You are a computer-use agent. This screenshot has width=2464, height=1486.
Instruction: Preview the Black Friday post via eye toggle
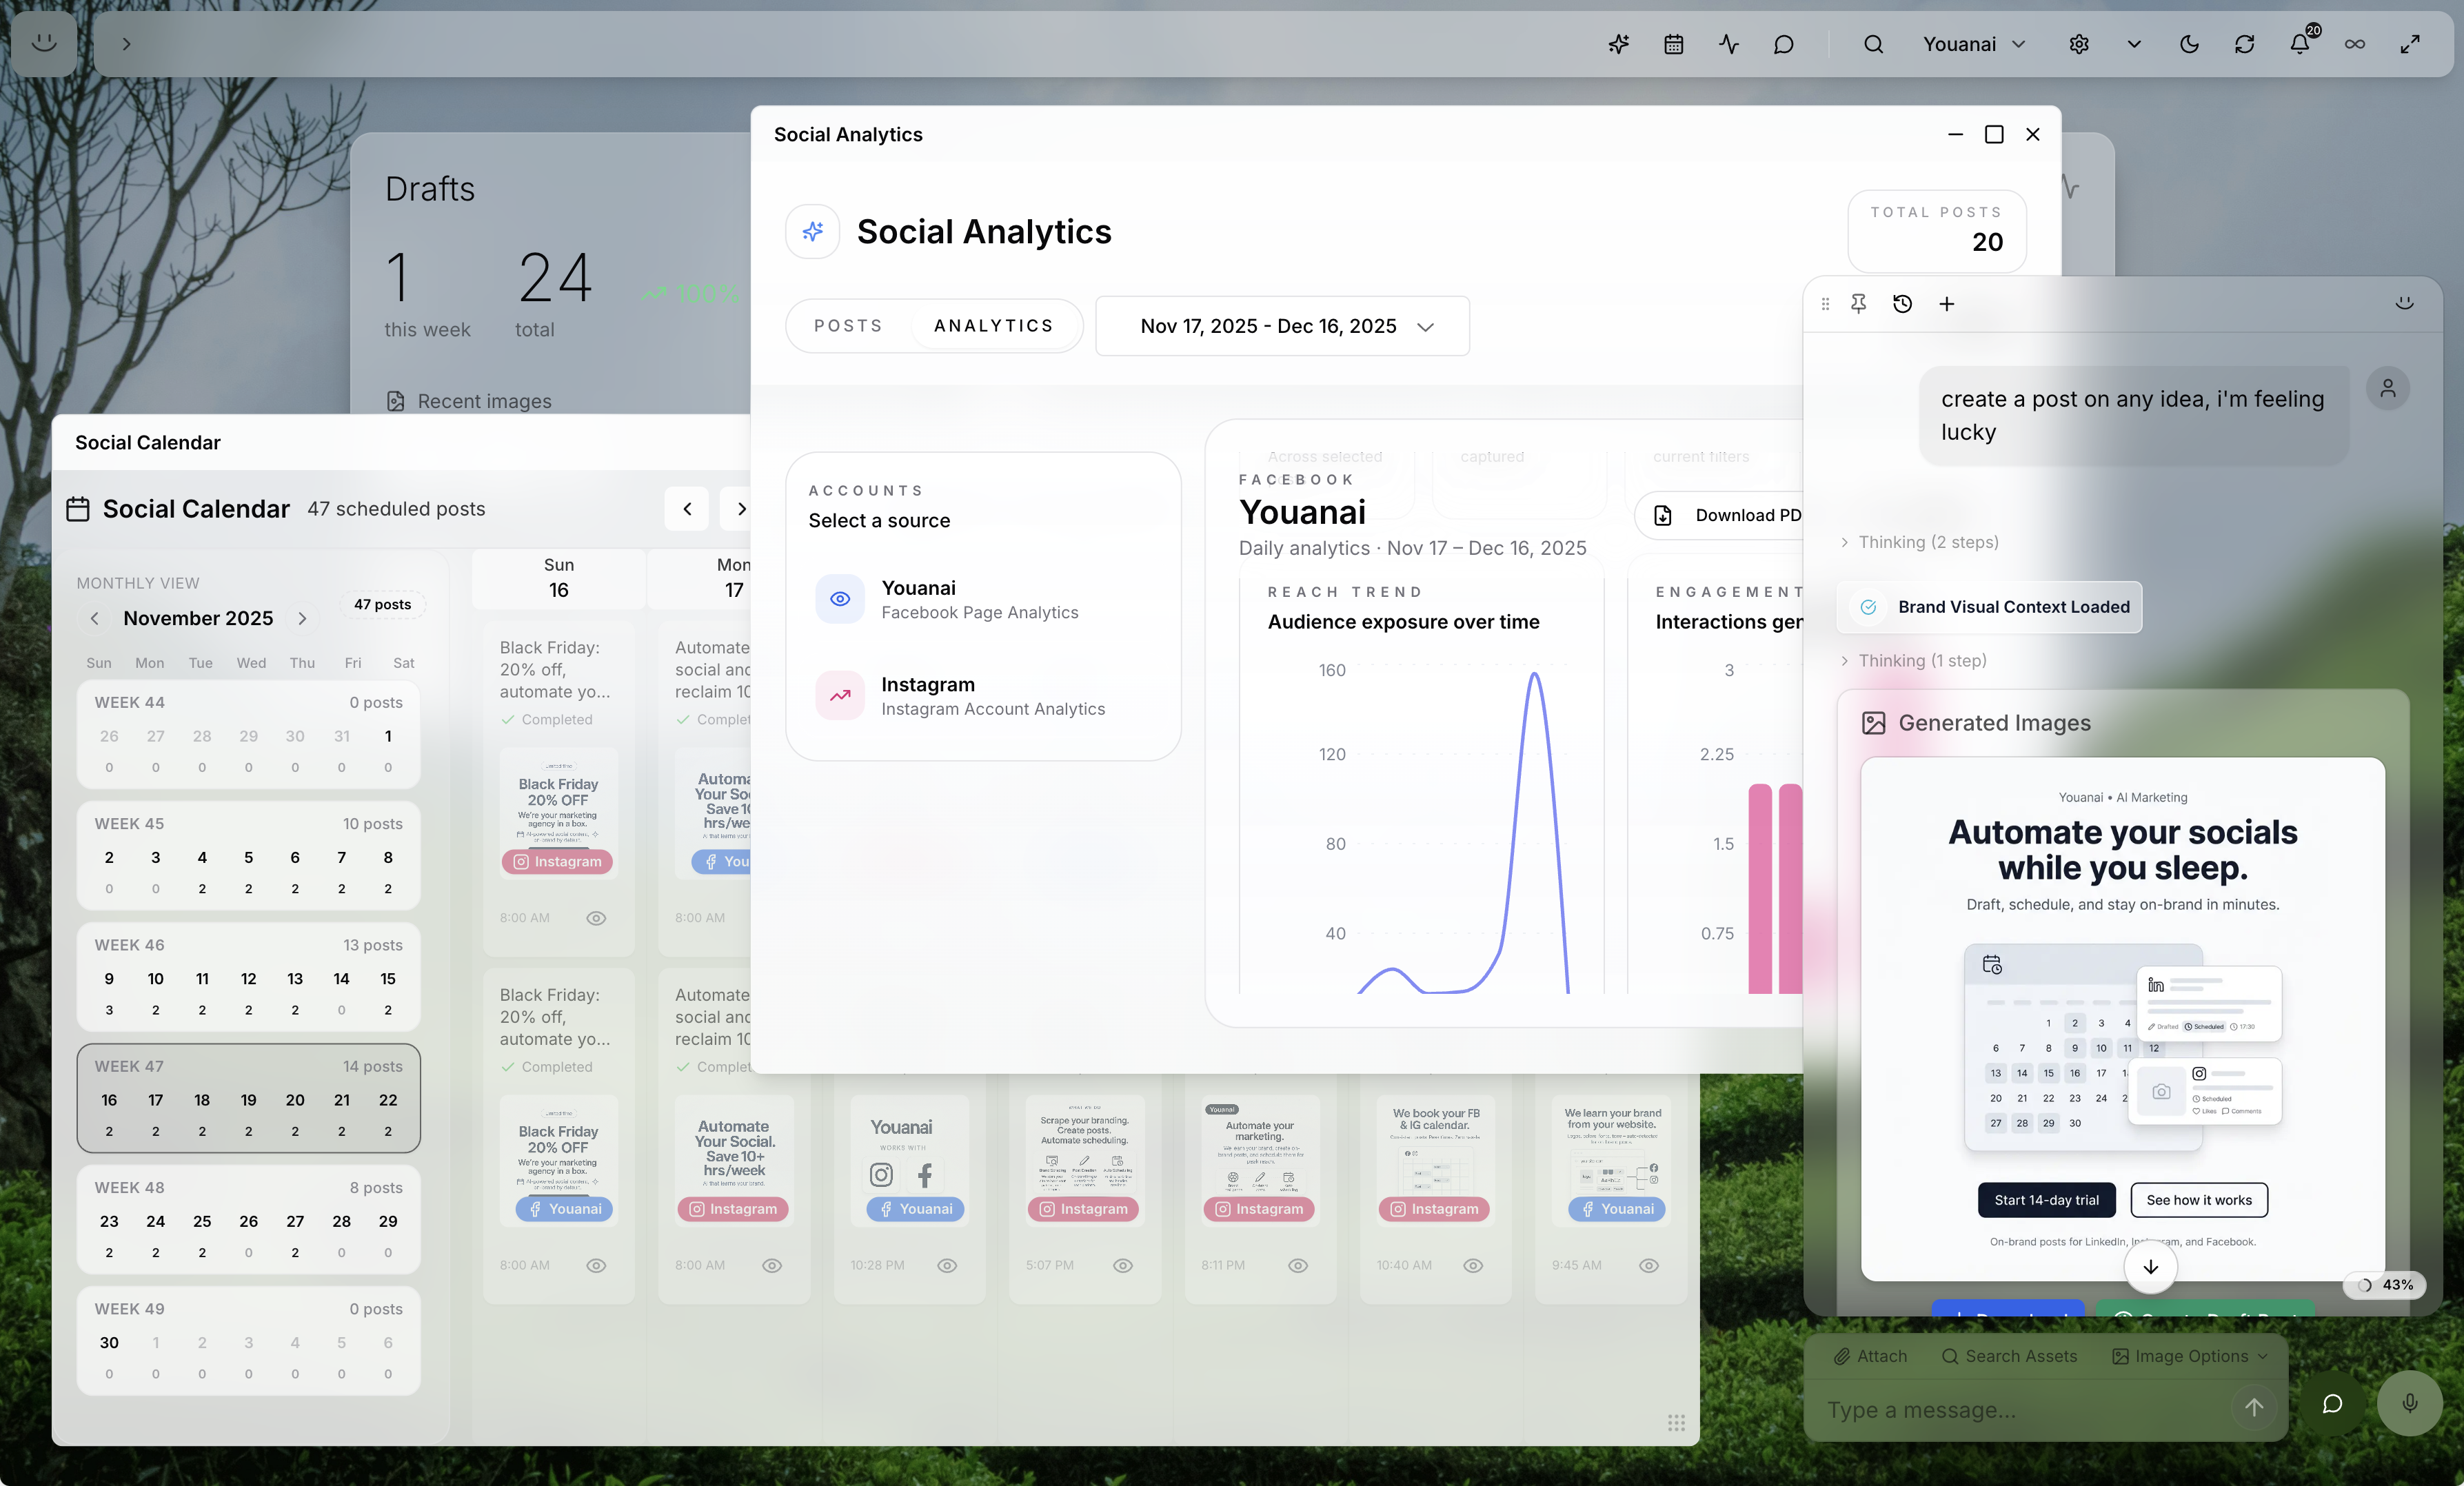(597, 918)
